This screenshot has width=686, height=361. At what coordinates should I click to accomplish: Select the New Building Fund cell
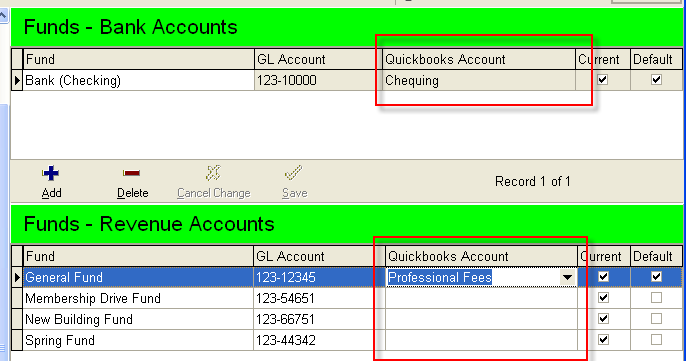pyautogui.click(x=138, y=319)
